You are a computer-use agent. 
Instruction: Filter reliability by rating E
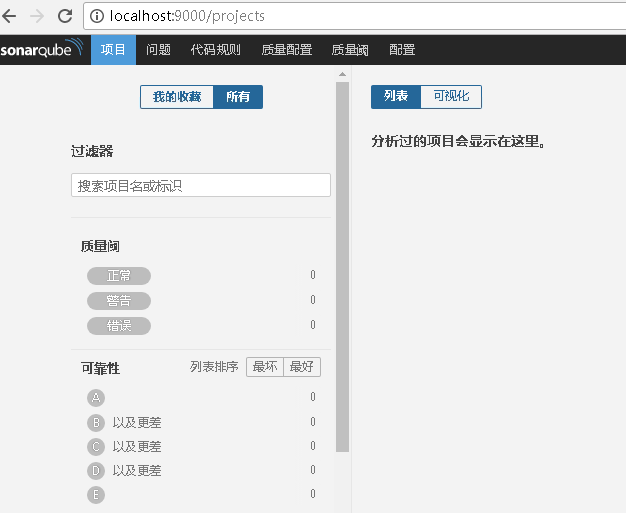click(96, 495)
